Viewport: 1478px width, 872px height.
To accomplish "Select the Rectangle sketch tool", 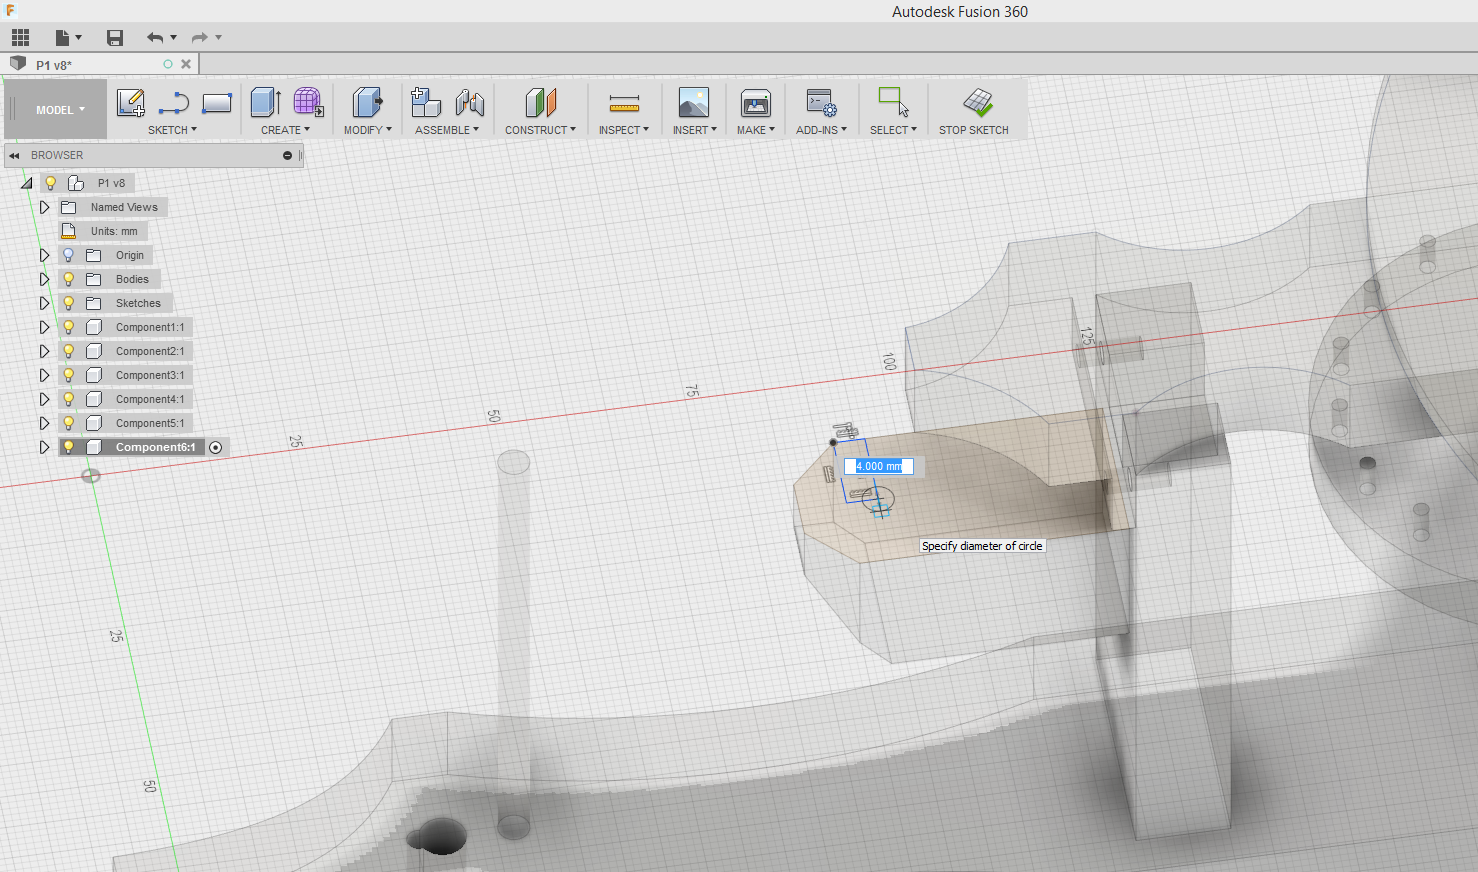I will (x=217, y=102).
